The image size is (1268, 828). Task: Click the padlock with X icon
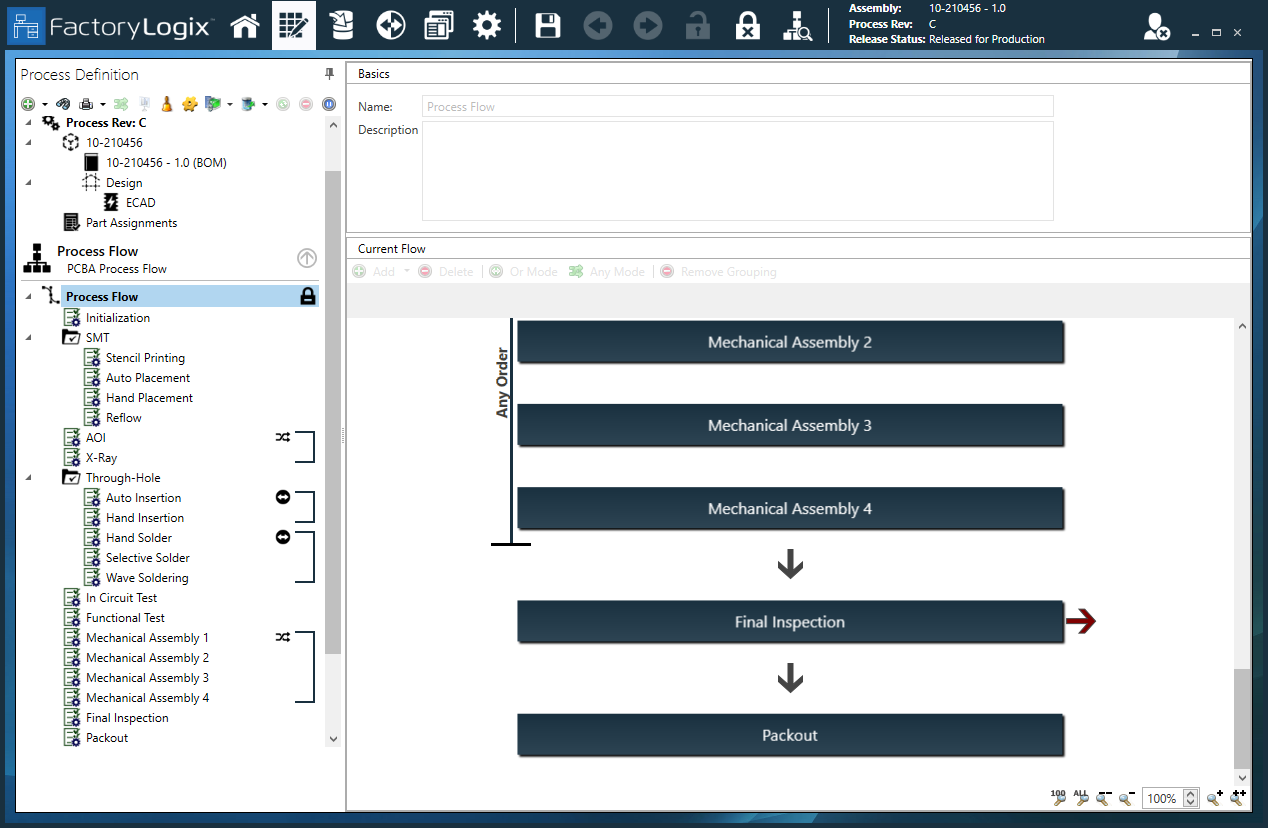[747, 26]
